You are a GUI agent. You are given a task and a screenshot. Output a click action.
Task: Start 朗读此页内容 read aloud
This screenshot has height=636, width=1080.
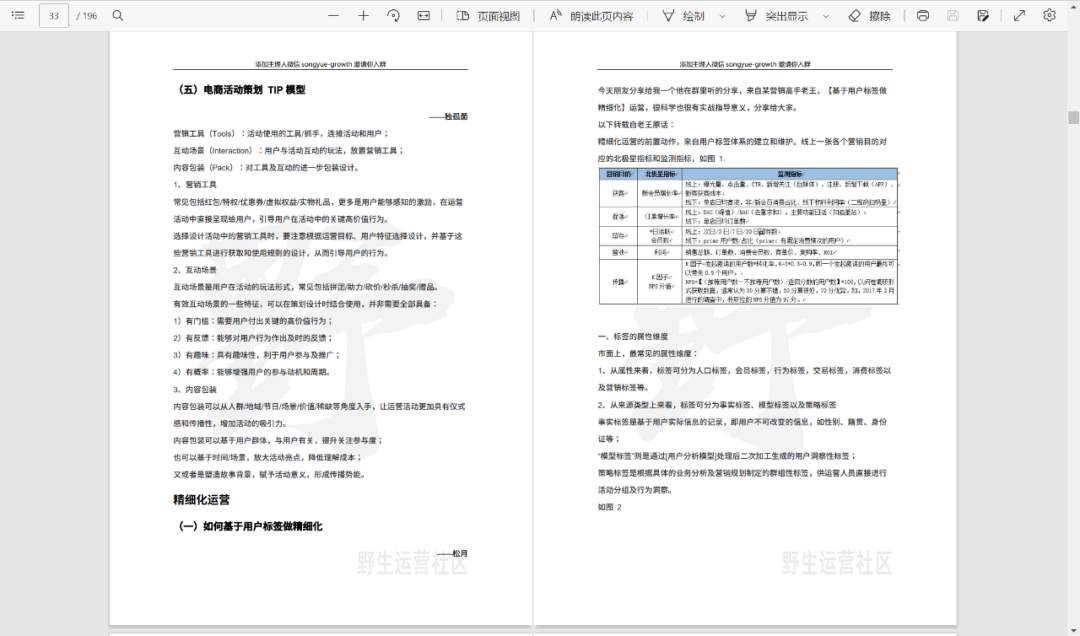[592, 16]
